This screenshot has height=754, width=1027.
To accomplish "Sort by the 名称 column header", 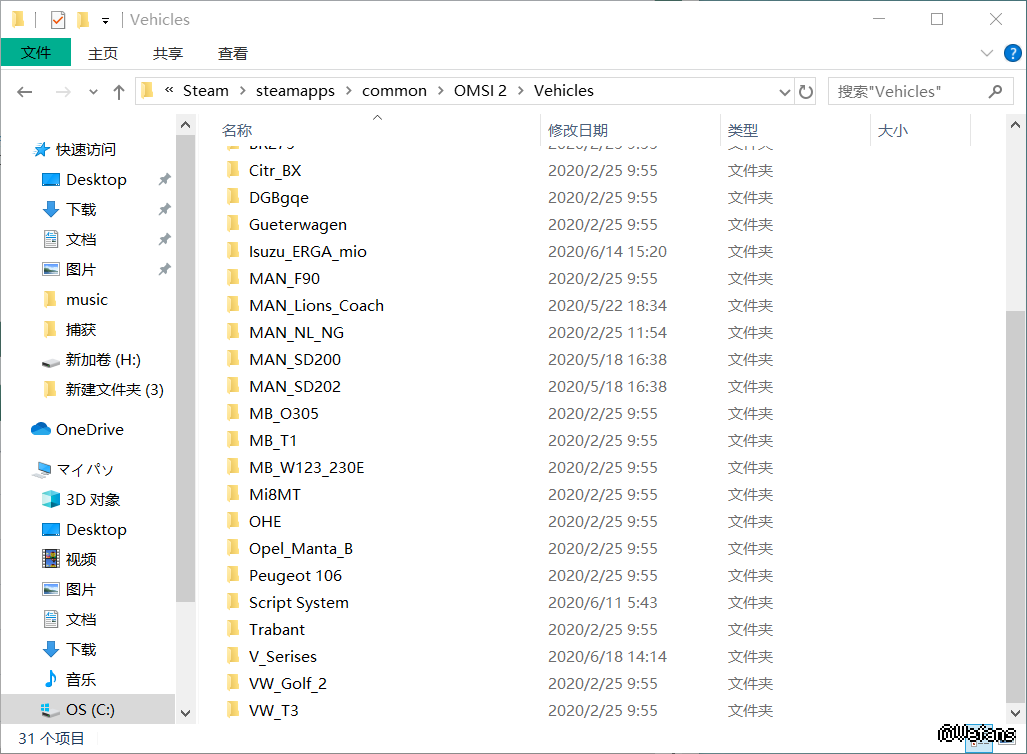I will [x=237, y=130].
